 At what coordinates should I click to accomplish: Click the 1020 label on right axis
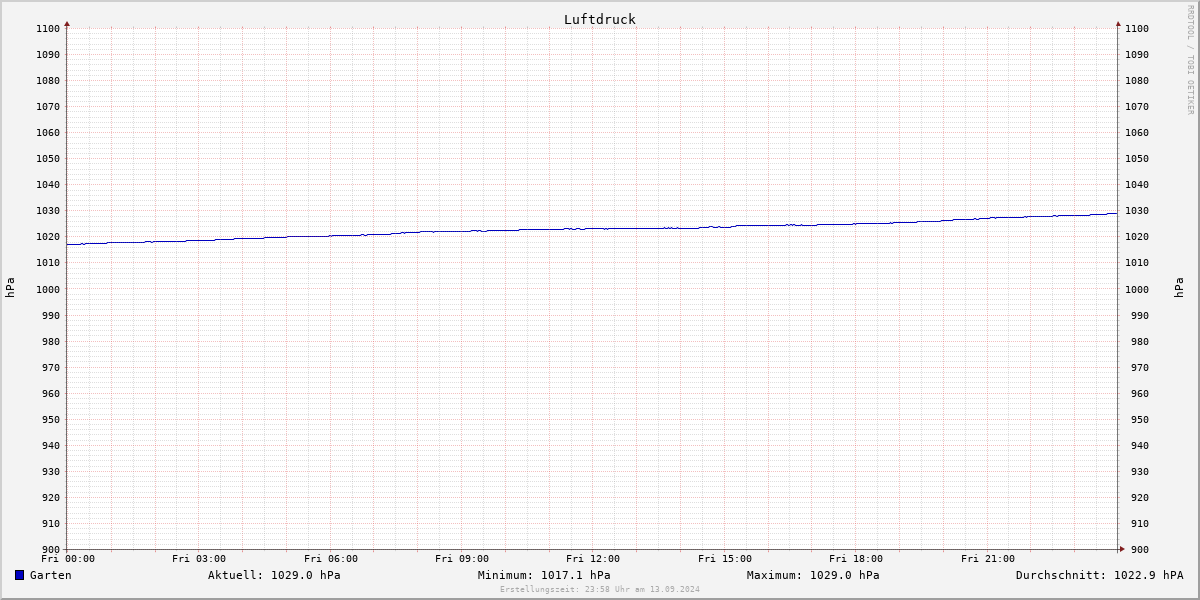point(1138,237)
